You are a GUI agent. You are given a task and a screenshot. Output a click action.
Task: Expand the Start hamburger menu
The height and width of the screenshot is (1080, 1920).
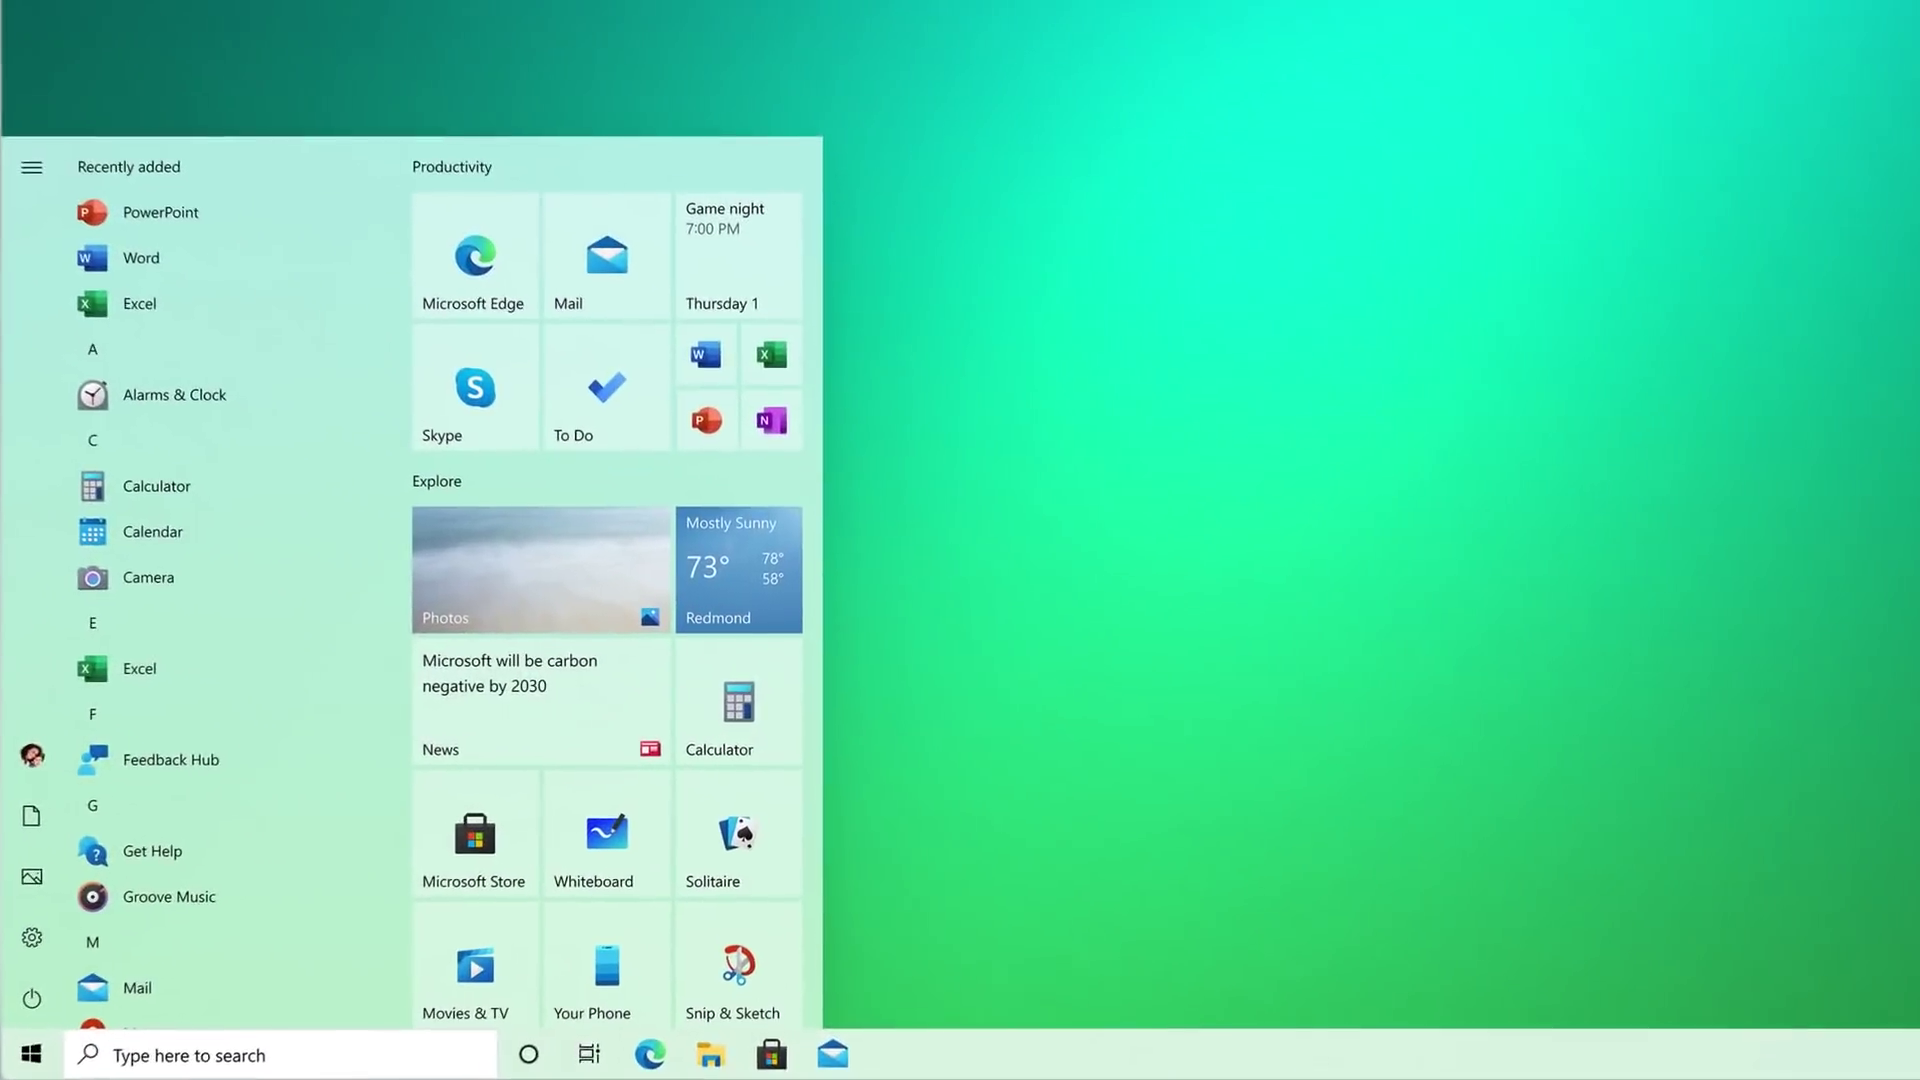tap(32, 167)
